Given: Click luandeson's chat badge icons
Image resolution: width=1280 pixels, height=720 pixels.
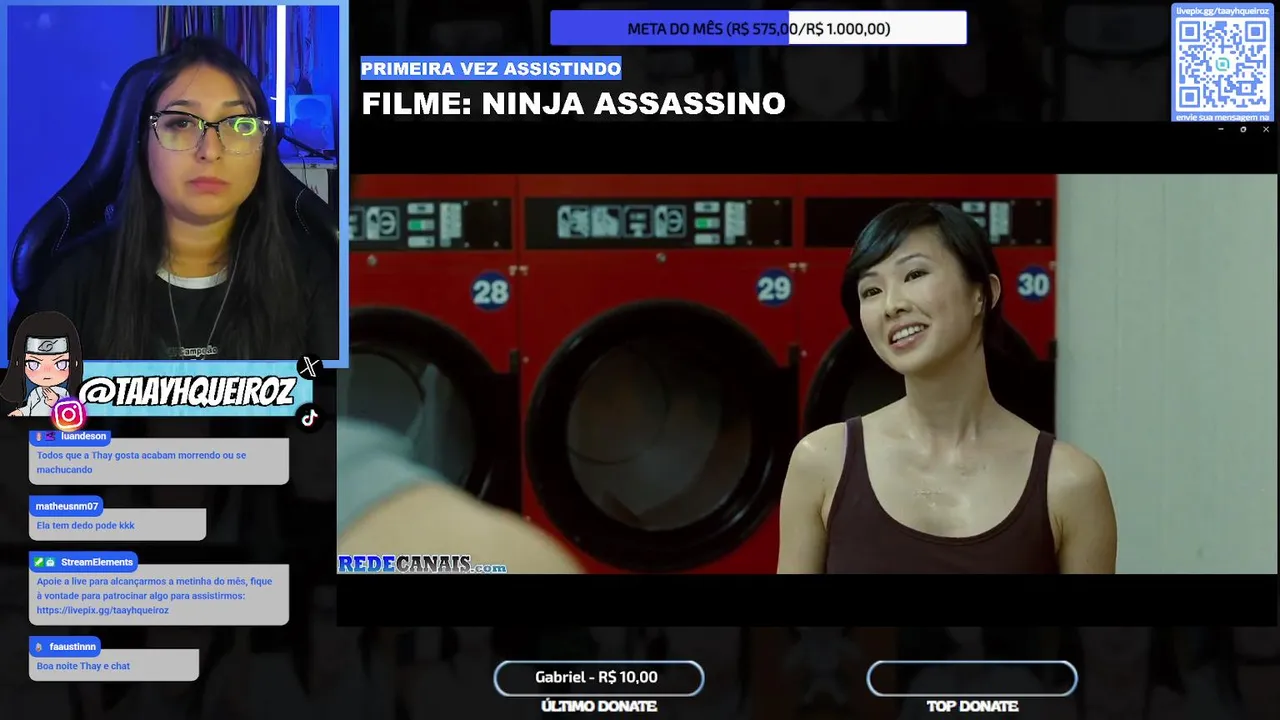Looking at the screenshot, I should (45, 436).
